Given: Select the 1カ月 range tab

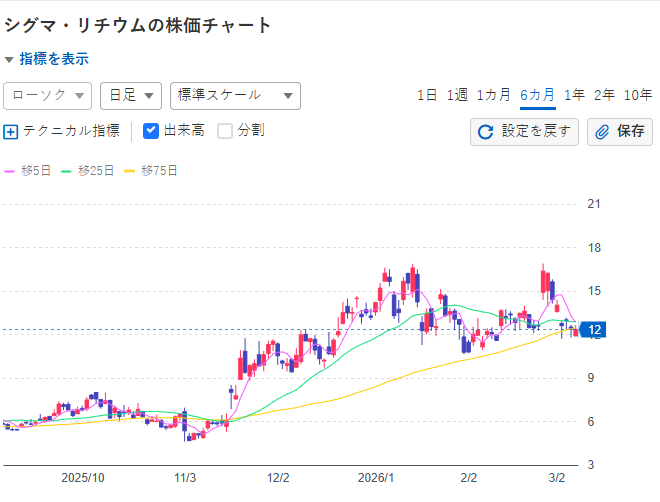Looking at the screenshot, I should tap(493, 95).
